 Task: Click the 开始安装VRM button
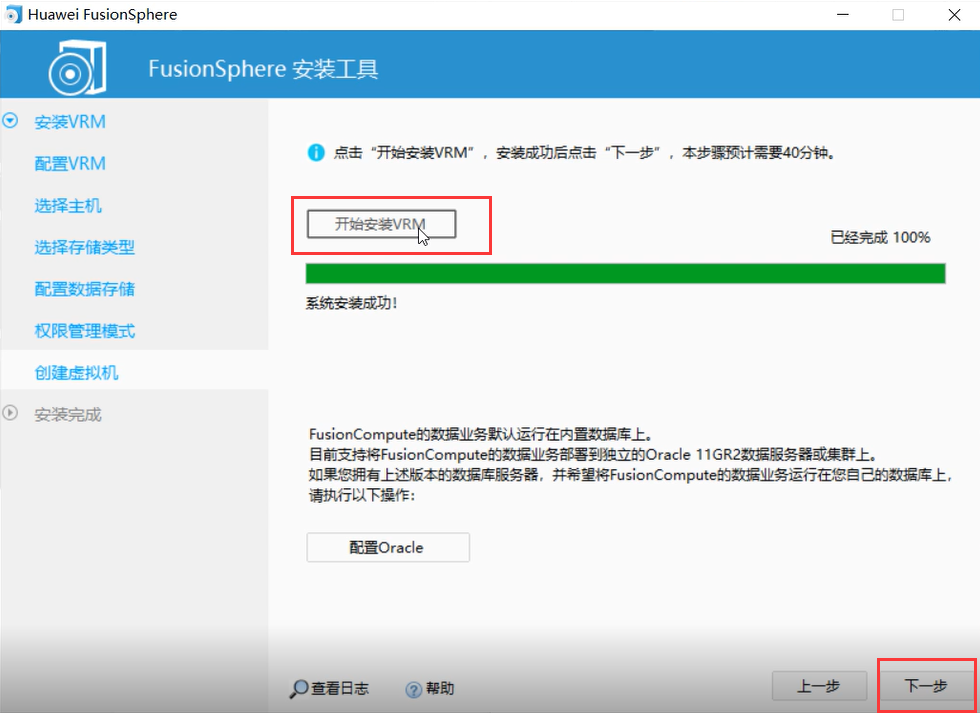point(381,224)
